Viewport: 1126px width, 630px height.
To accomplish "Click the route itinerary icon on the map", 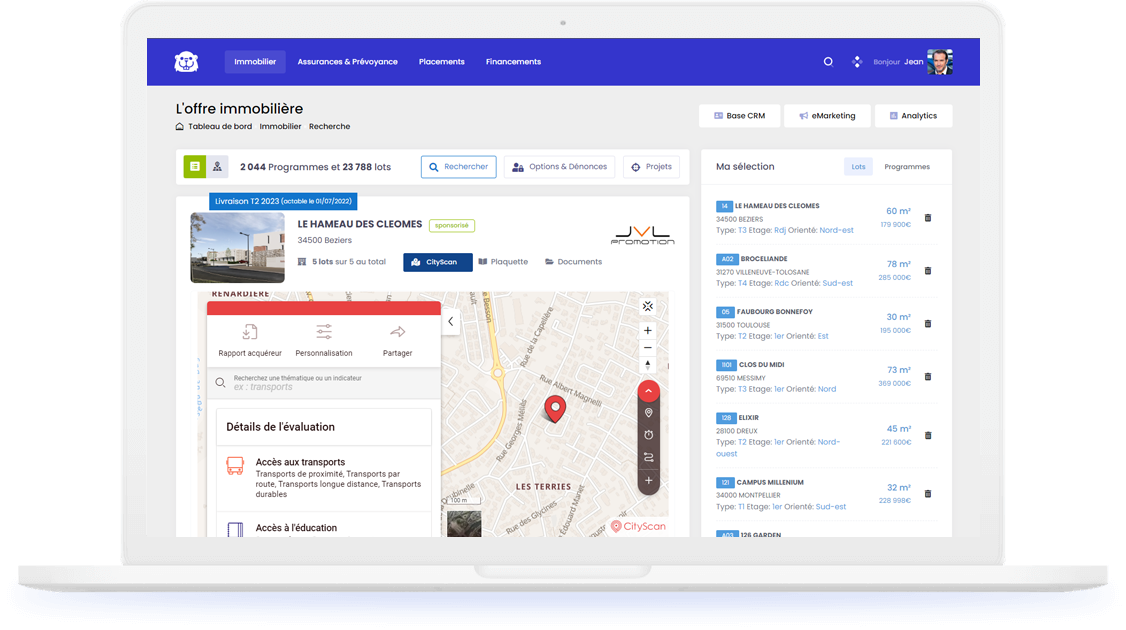I will tap(648, 456).
